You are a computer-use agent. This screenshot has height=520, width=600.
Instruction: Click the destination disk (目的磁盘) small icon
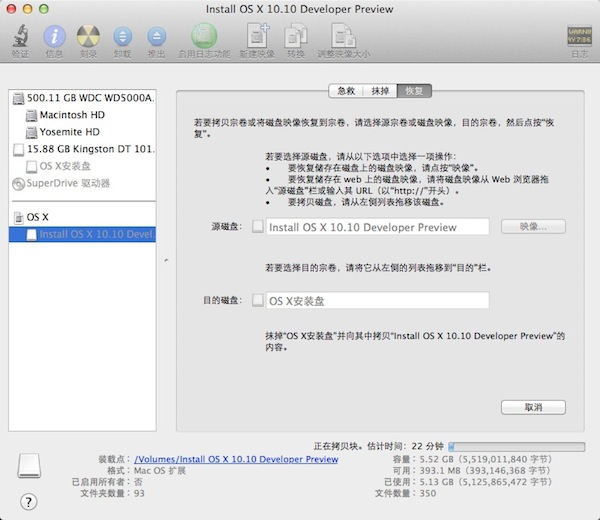(x=258, y=300)
